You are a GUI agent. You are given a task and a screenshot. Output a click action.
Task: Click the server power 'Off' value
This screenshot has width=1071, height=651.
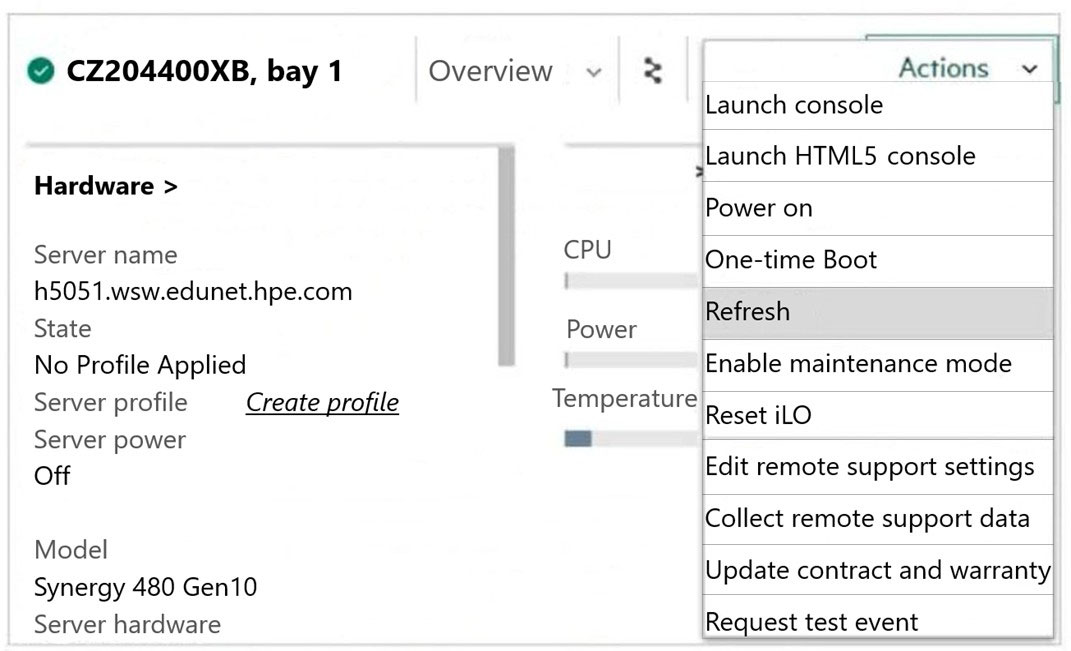[52, 475]
